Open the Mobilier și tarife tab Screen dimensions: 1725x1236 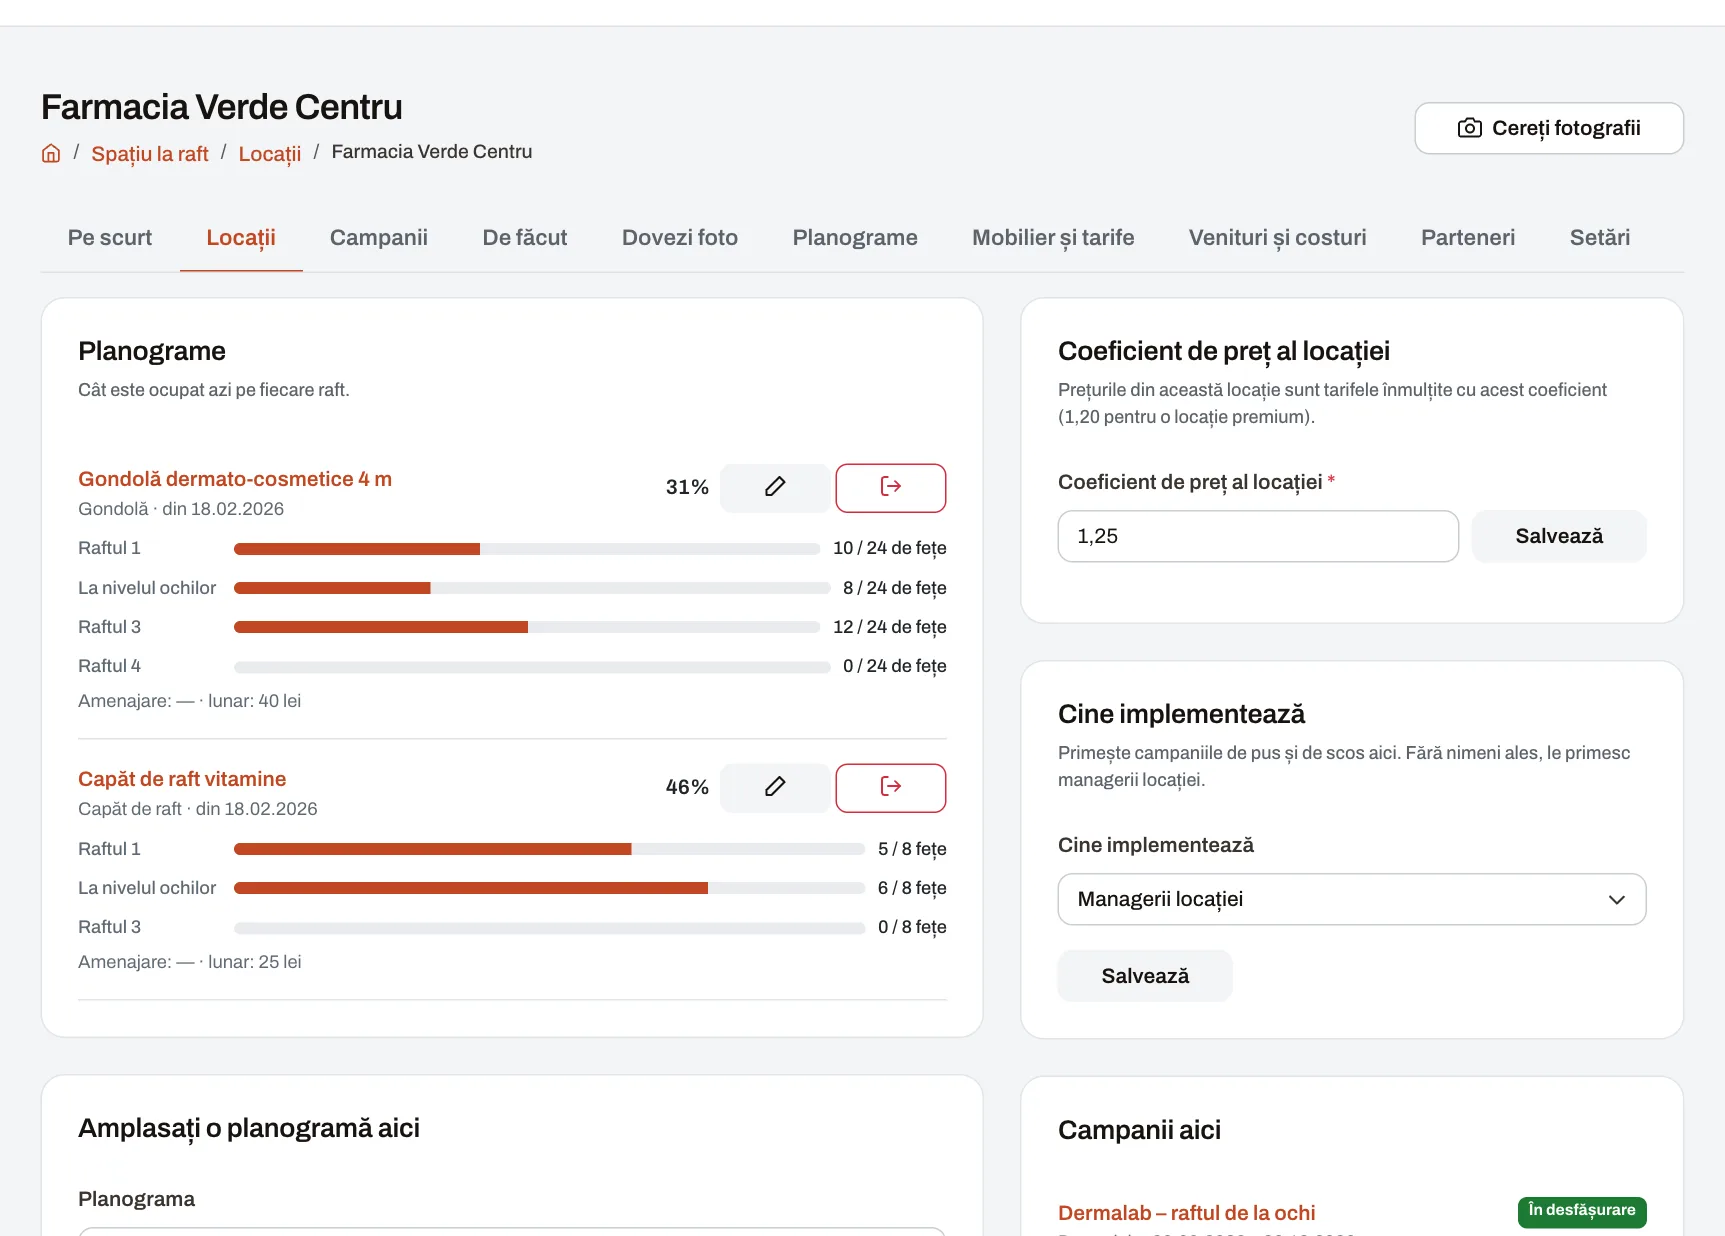pos(1053,238)
